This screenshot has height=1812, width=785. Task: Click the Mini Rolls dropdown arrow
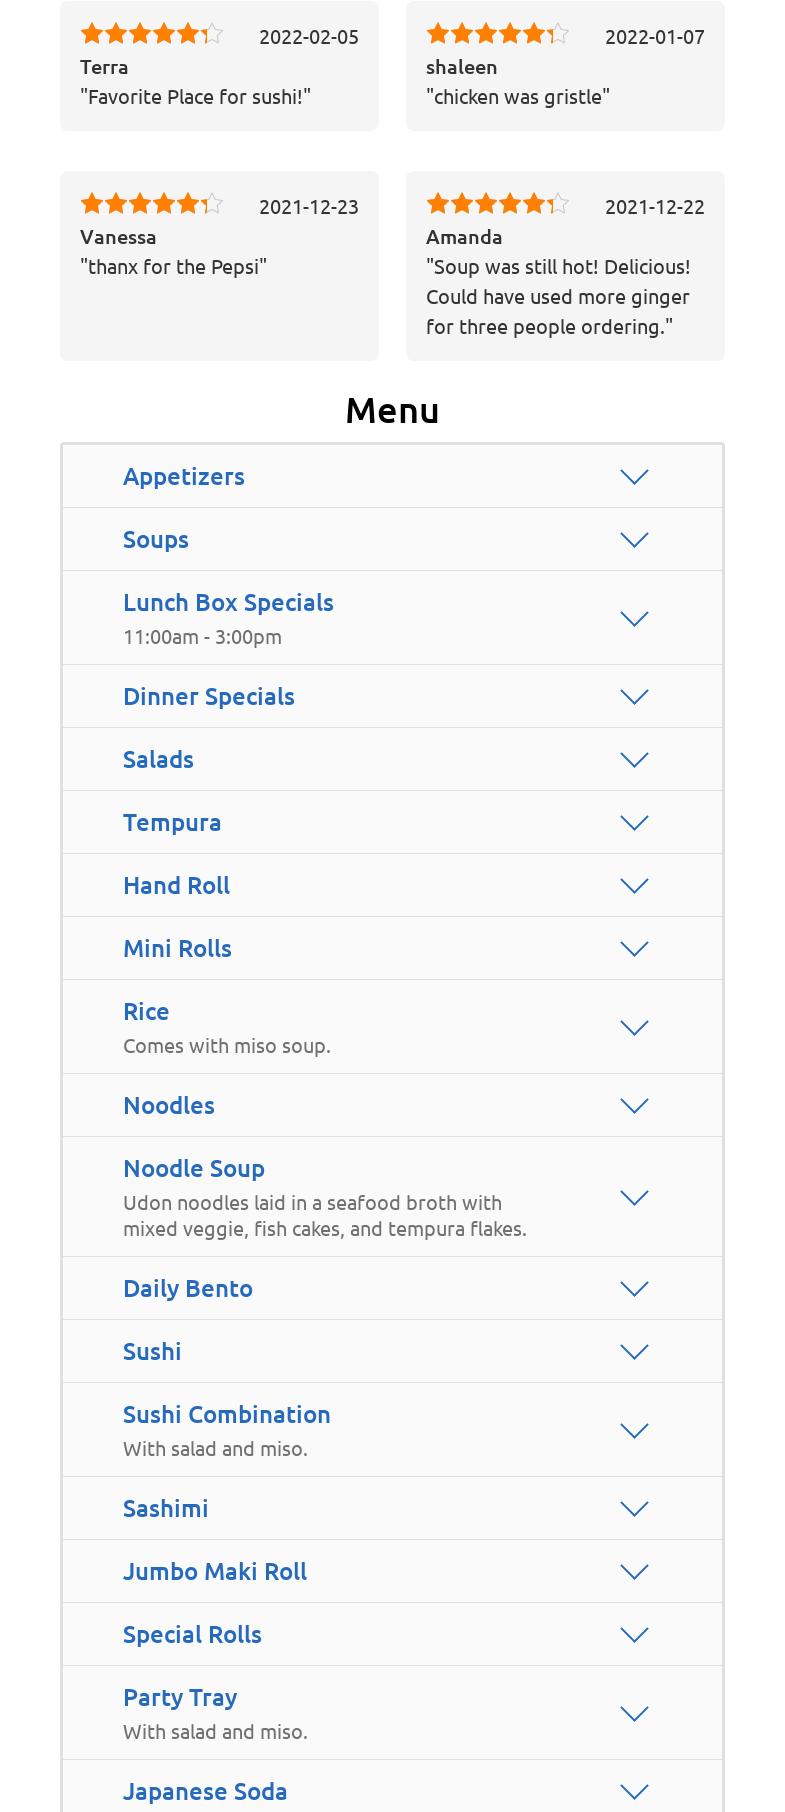click(634, 949)
